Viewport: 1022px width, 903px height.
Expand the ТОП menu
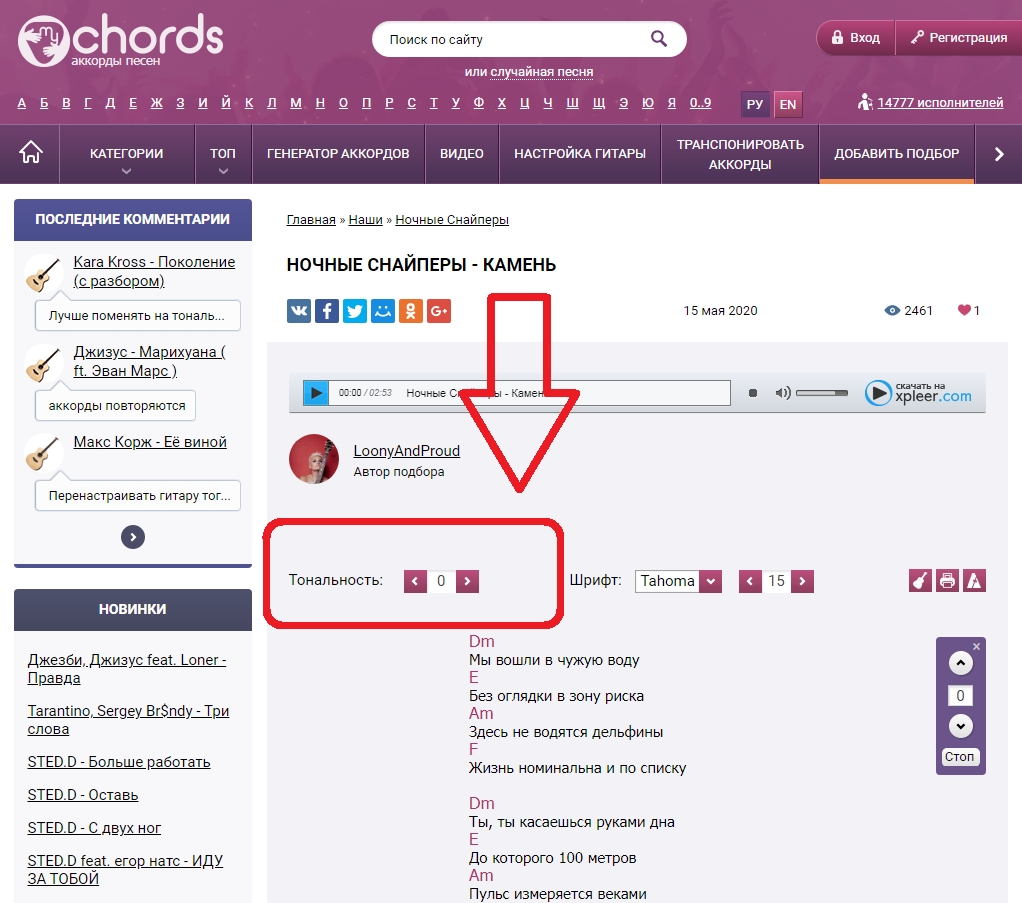223,155
